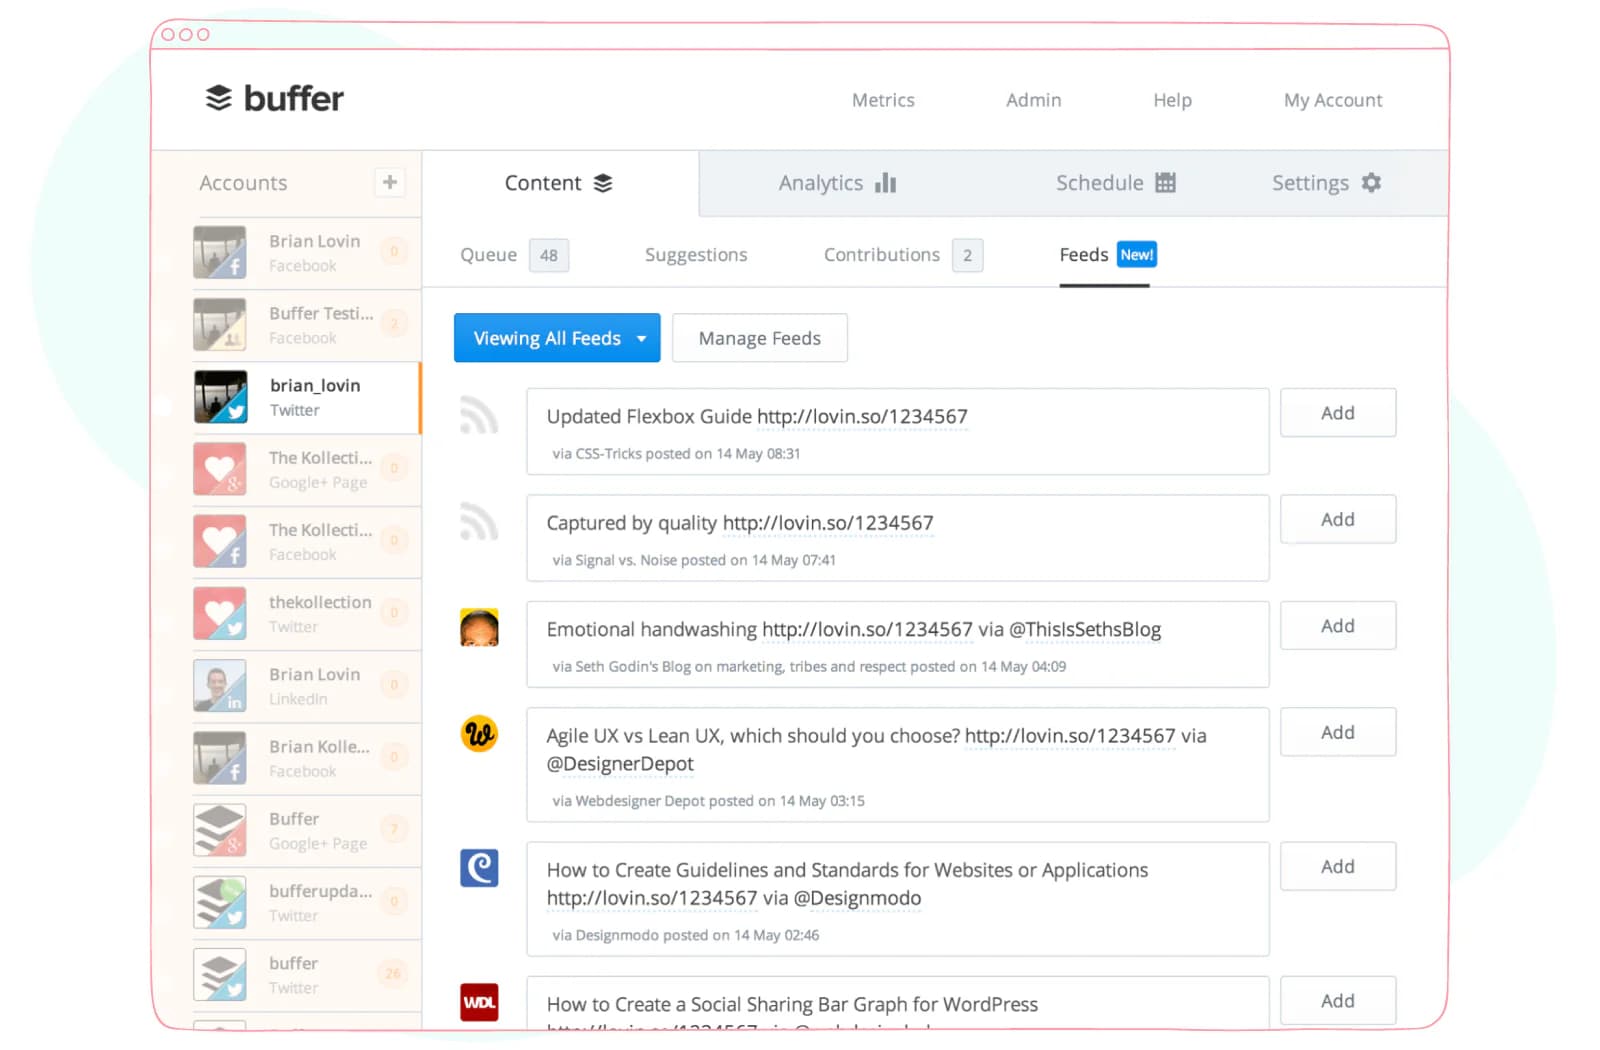
Task: Open the Settings tab
Action: [1326, 183]
